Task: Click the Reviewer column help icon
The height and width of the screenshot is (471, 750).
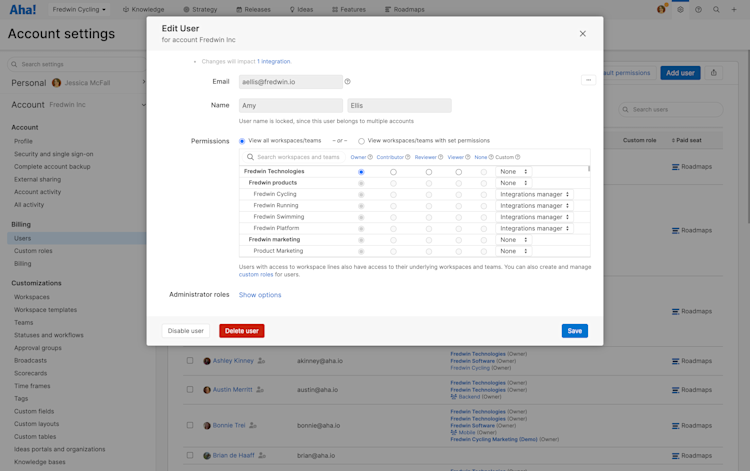Action: click(441, 157)
